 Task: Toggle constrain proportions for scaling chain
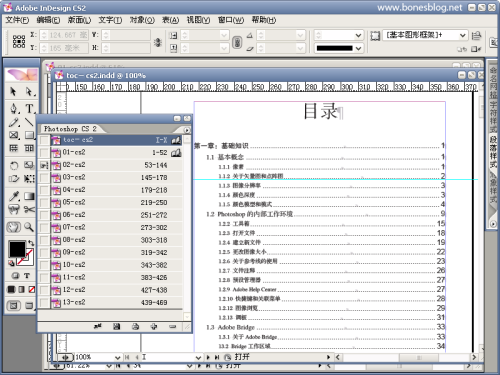237,42
